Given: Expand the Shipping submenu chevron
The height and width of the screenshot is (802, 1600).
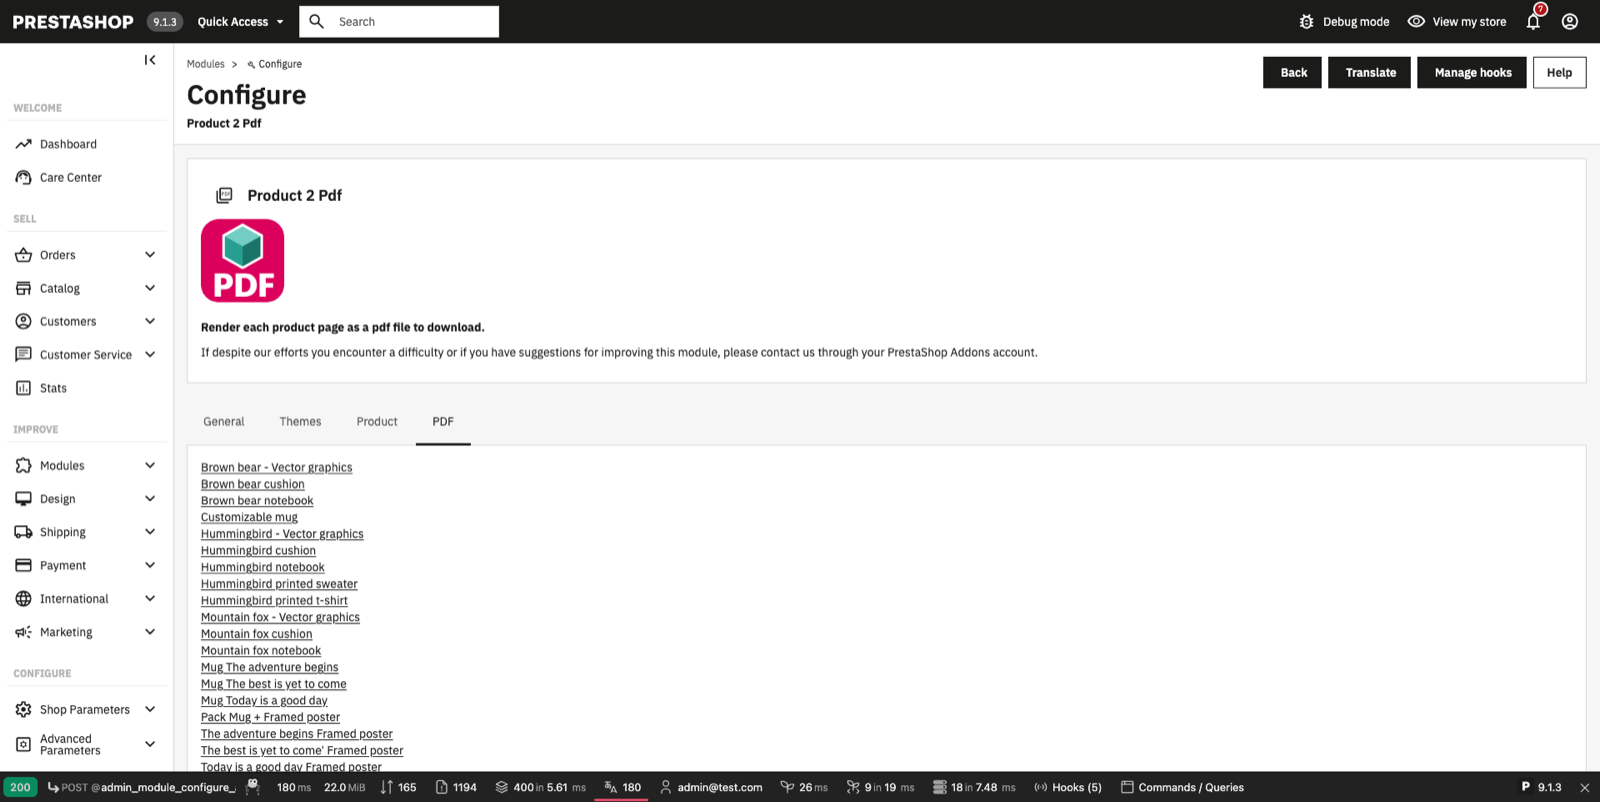Looking at the screenshot, I should tap(150, 532).
